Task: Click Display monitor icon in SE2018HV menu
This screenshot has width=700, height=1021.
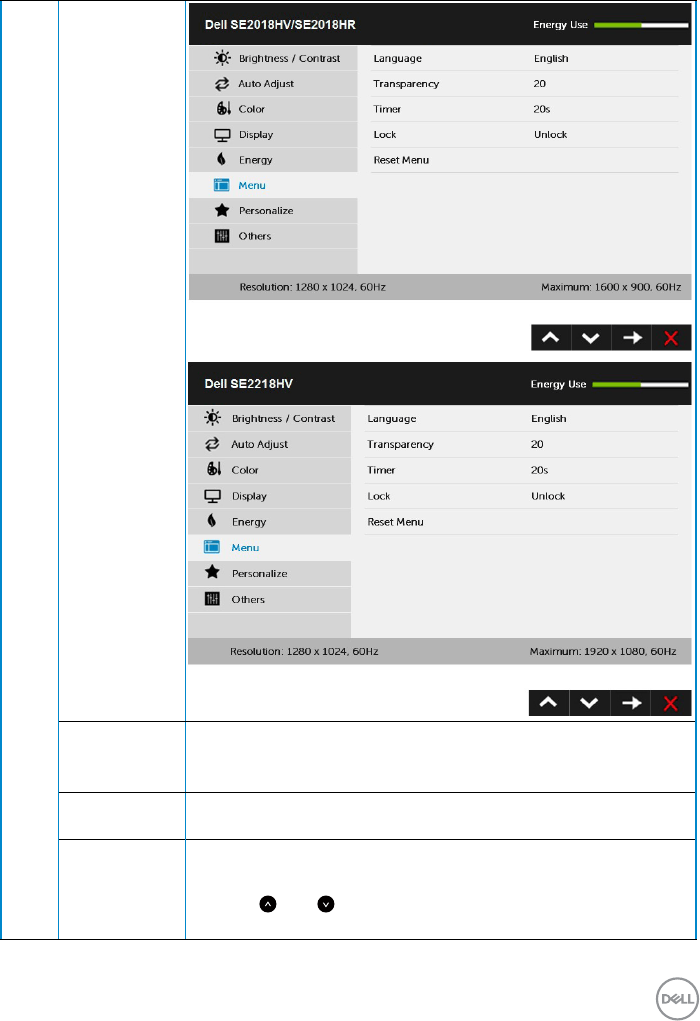Action: point(222,135)
